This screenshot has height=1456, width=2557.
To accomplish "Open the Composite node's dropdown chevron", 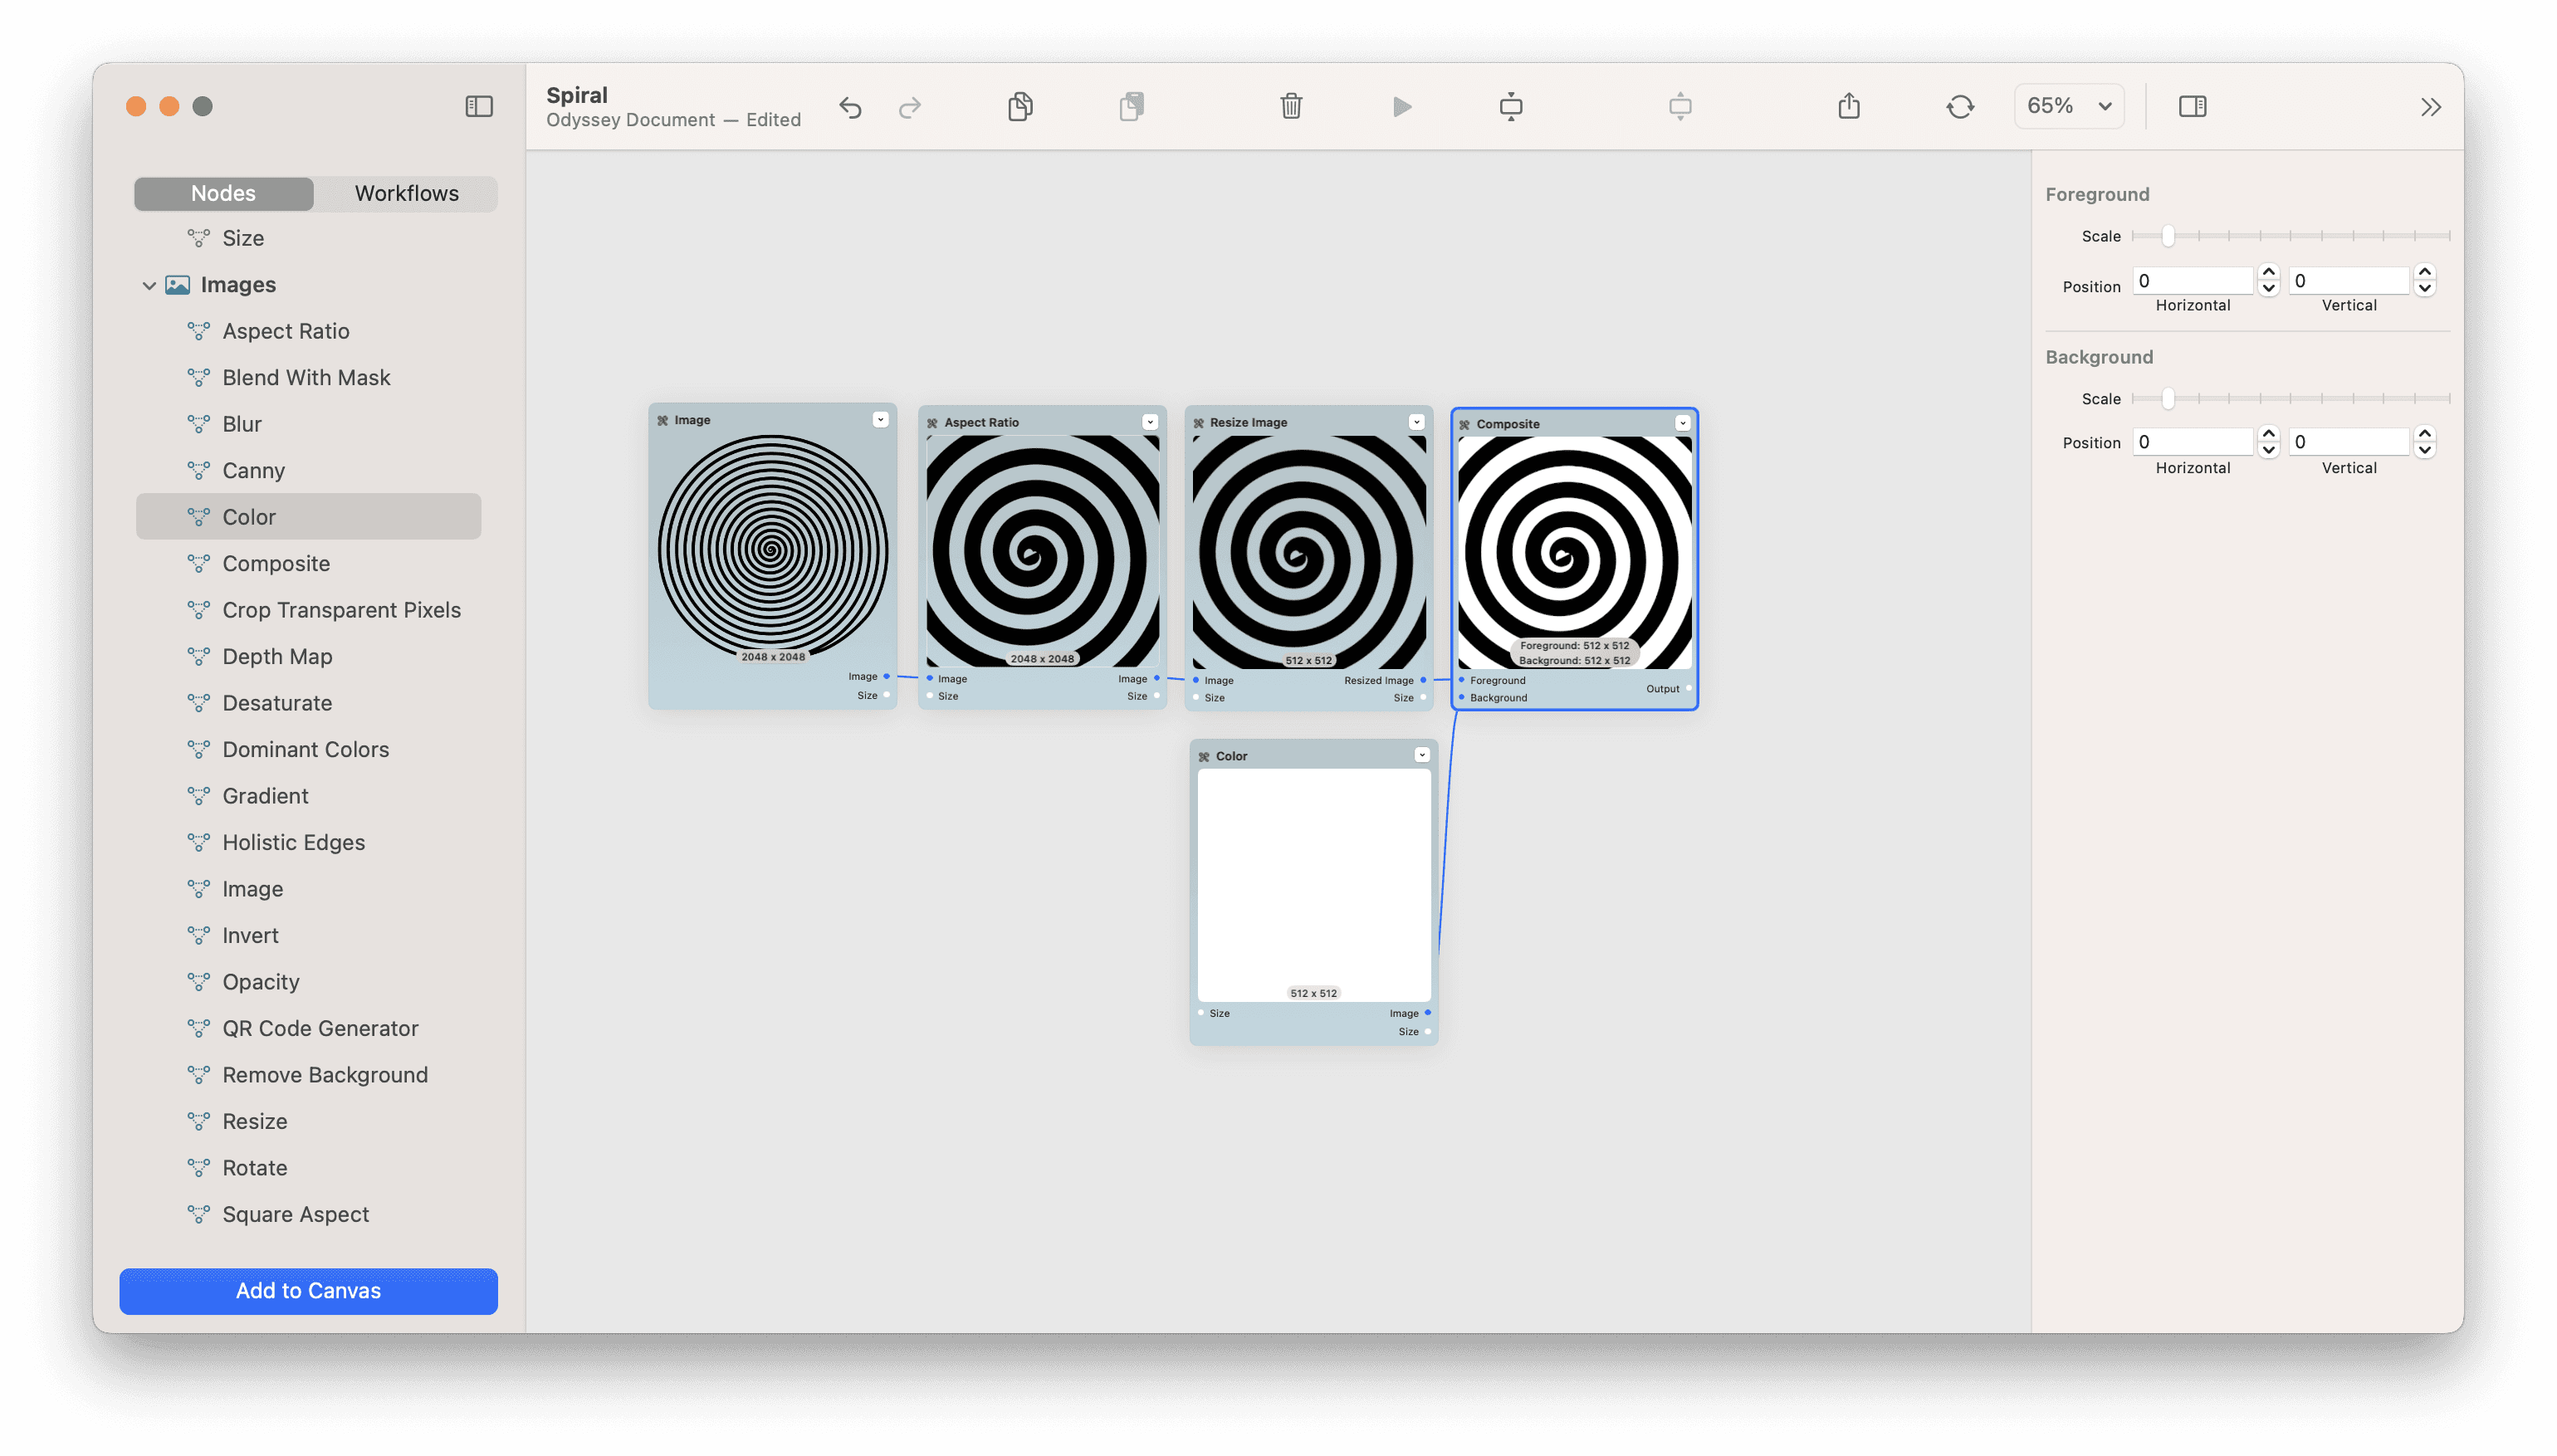I will pos(1683,423).
